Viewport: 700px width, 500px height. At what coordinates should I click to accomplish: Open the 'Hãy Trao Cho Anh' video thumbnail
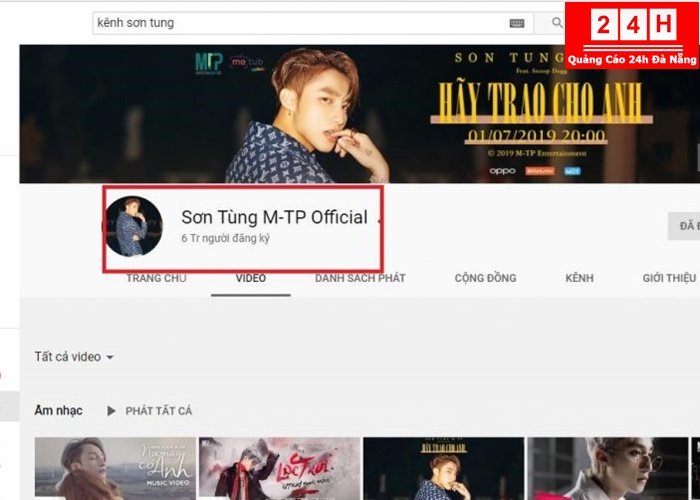point(444,468)
